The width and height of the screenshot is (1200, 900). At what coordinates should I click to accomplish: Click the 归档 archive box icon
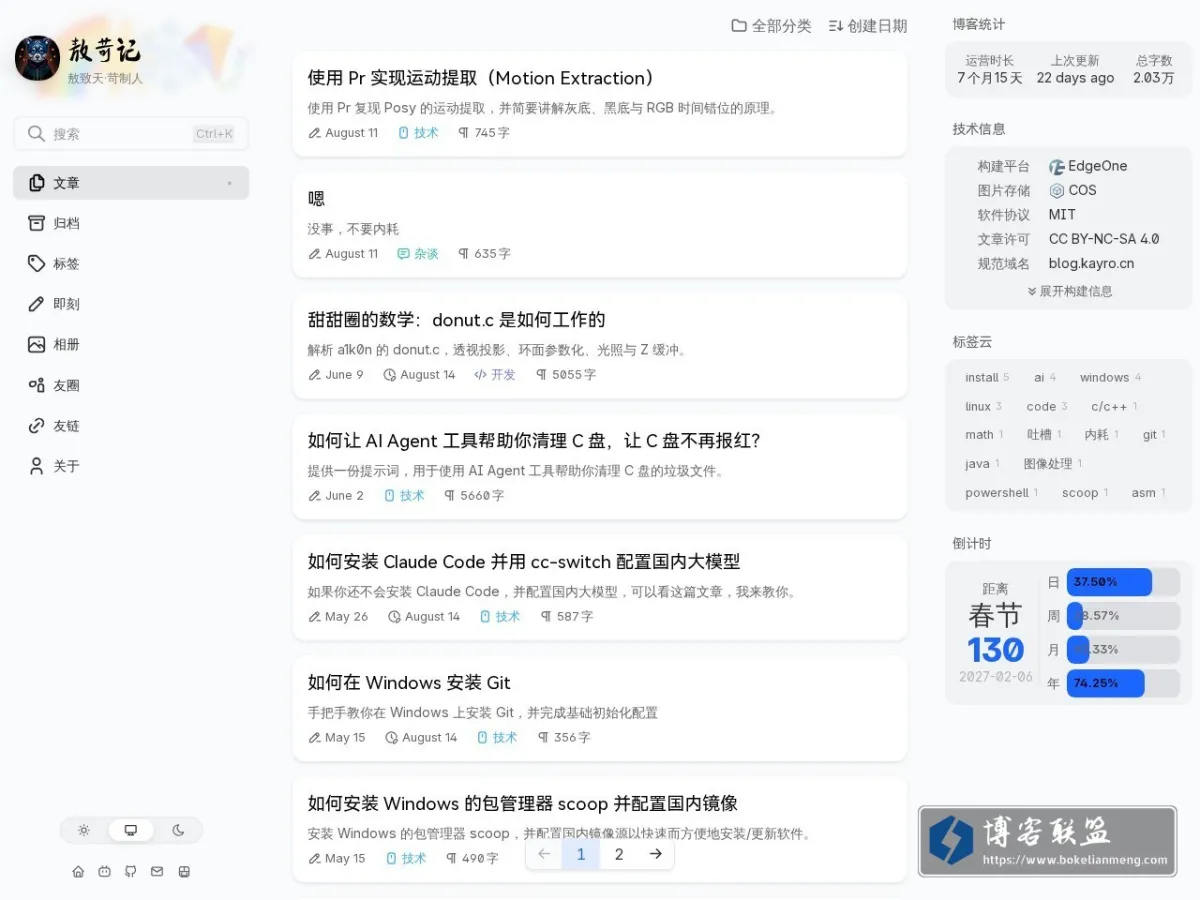point(37,223)
